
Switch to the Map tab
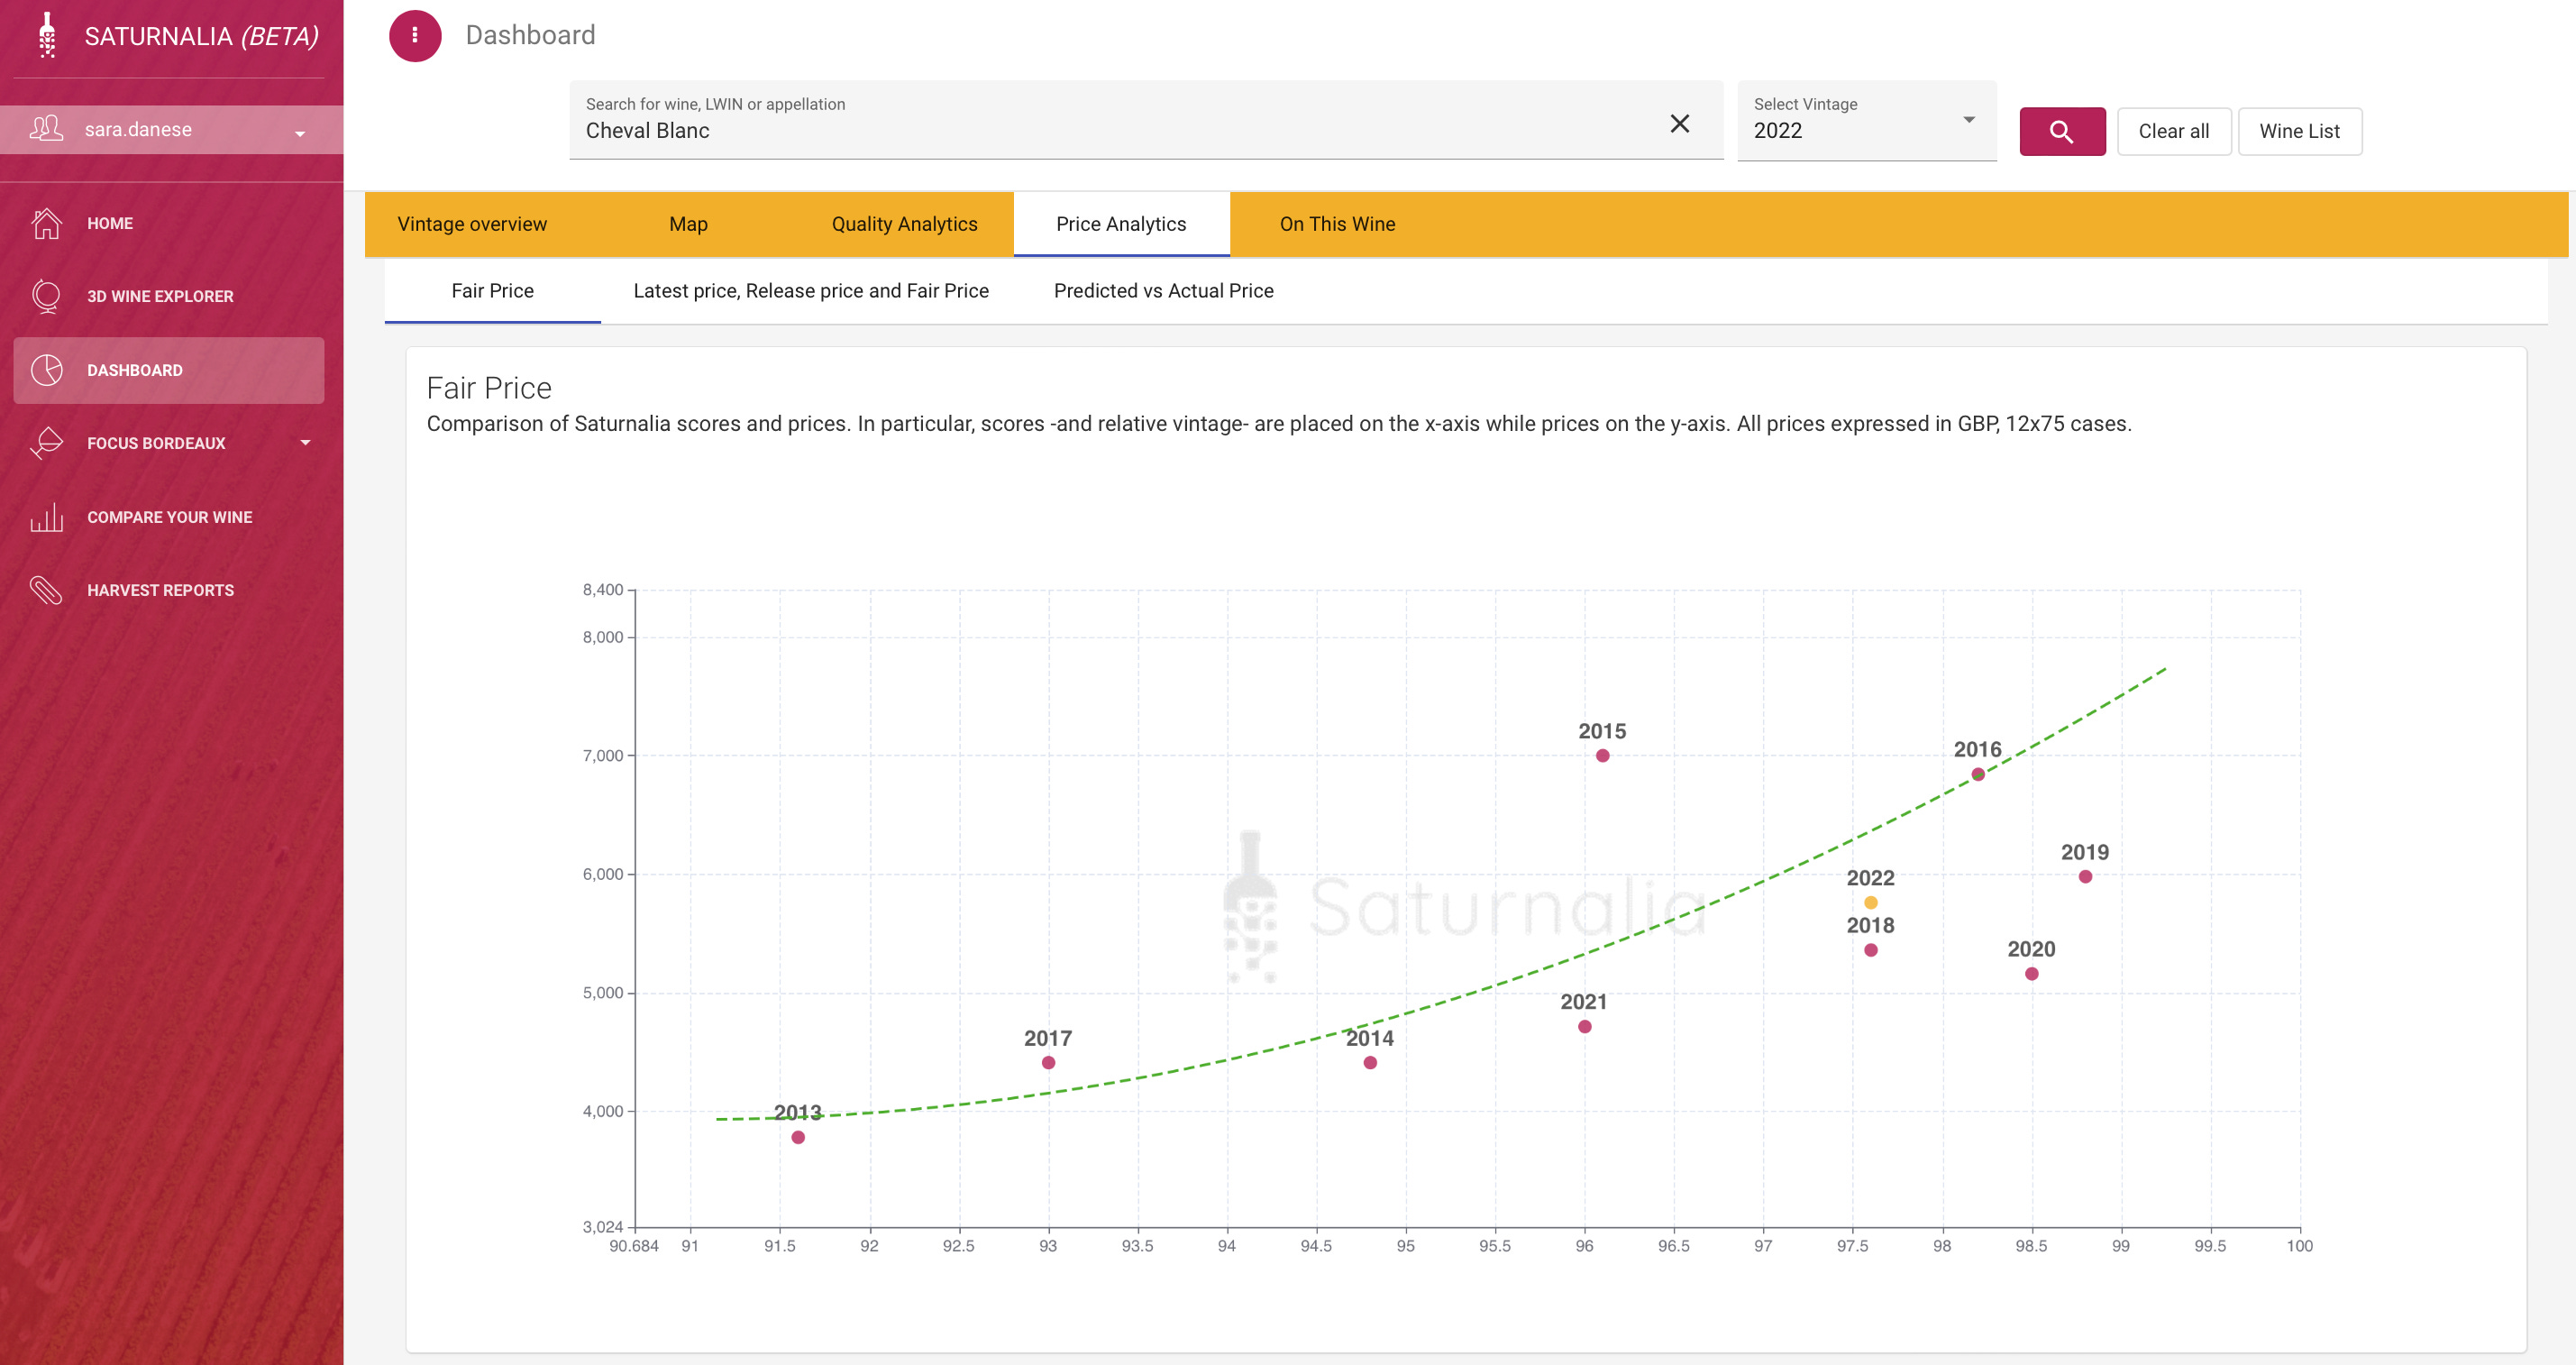pos(688,224)
